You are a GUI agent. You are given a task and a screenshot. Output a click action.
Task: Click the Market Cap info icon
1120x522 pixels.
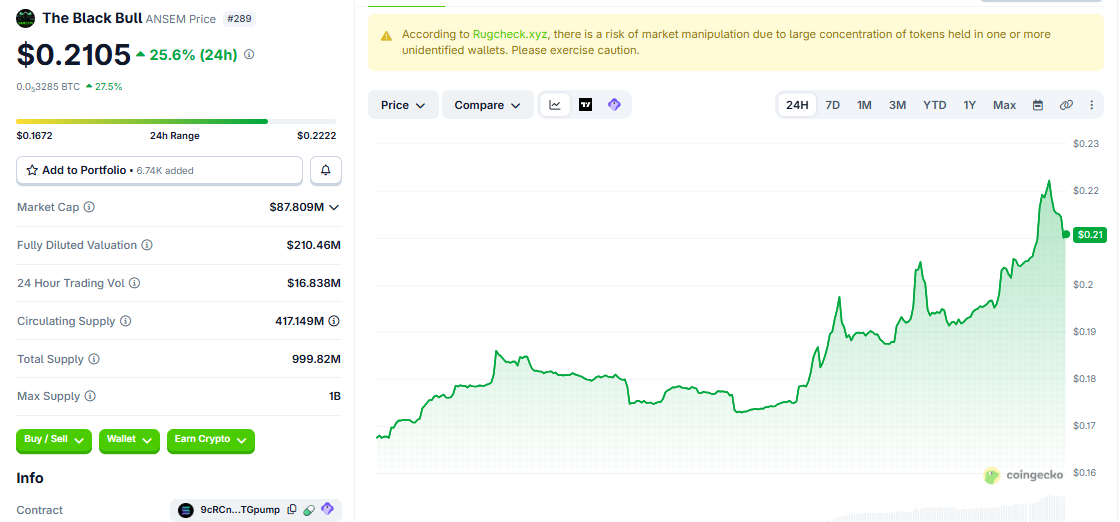point(89,207)
